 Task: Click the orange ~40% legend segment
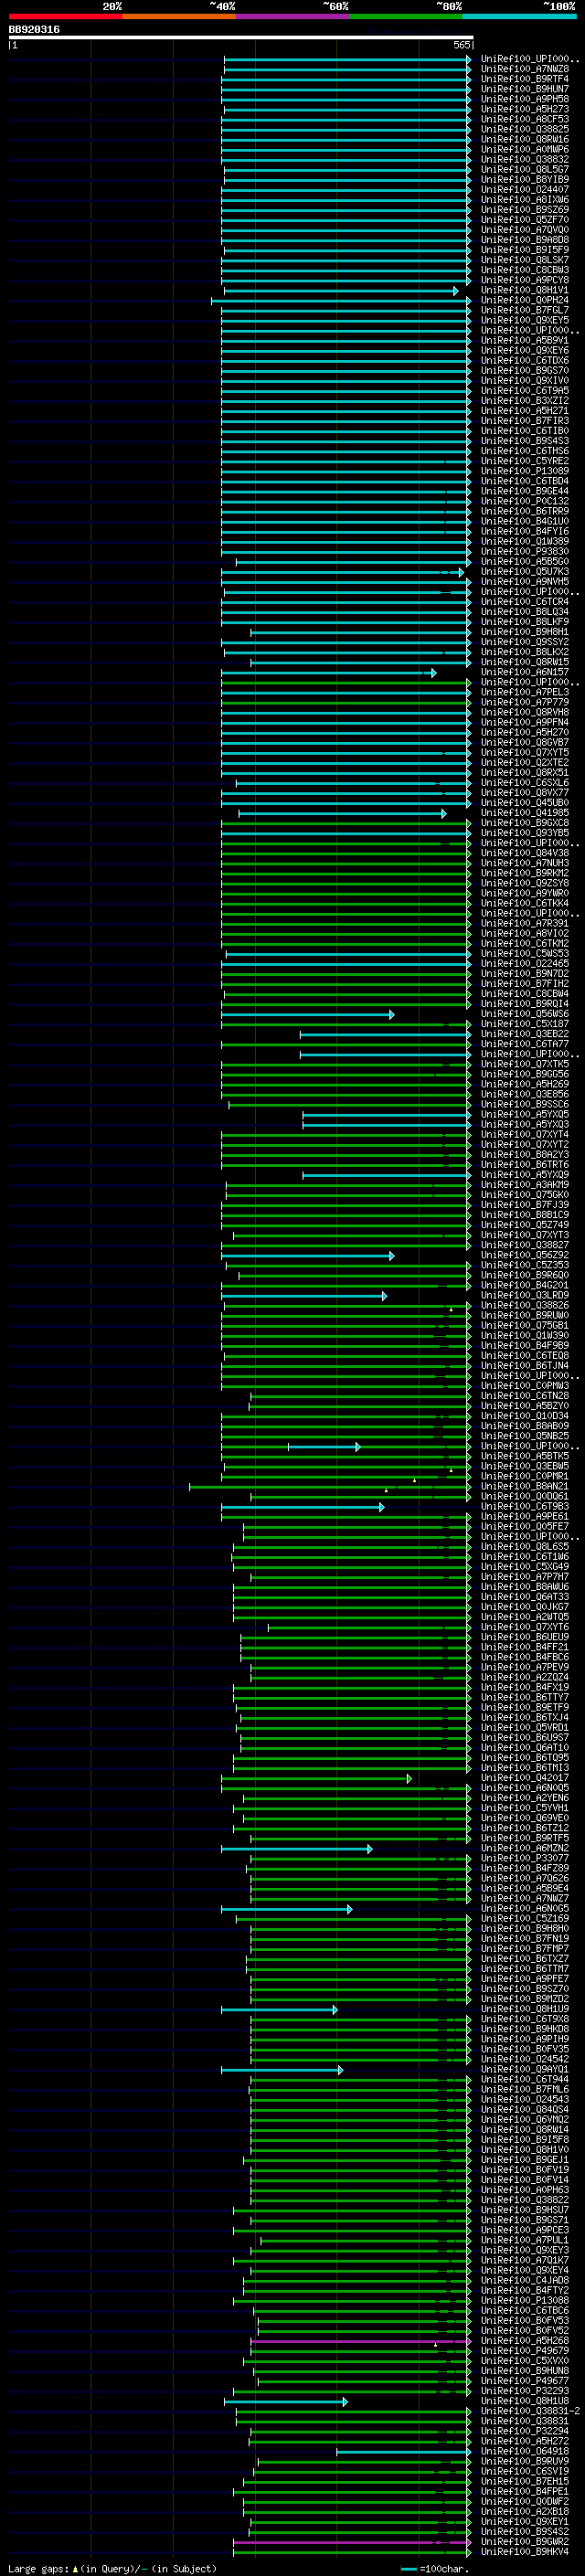click(179, 16)
